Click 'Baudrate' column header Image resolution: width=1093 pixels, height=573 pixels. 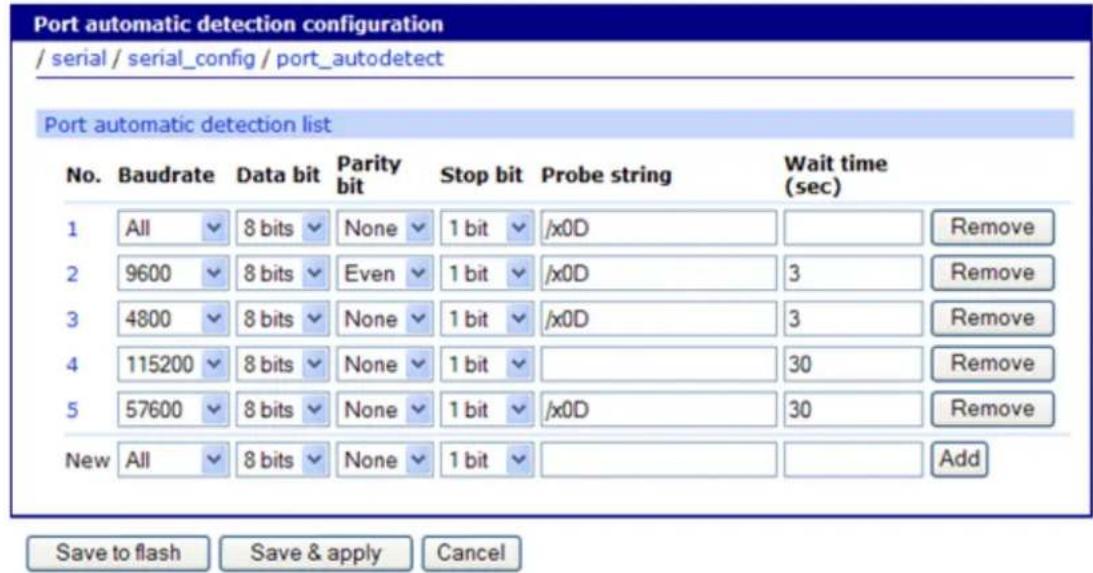coord(166,175)
